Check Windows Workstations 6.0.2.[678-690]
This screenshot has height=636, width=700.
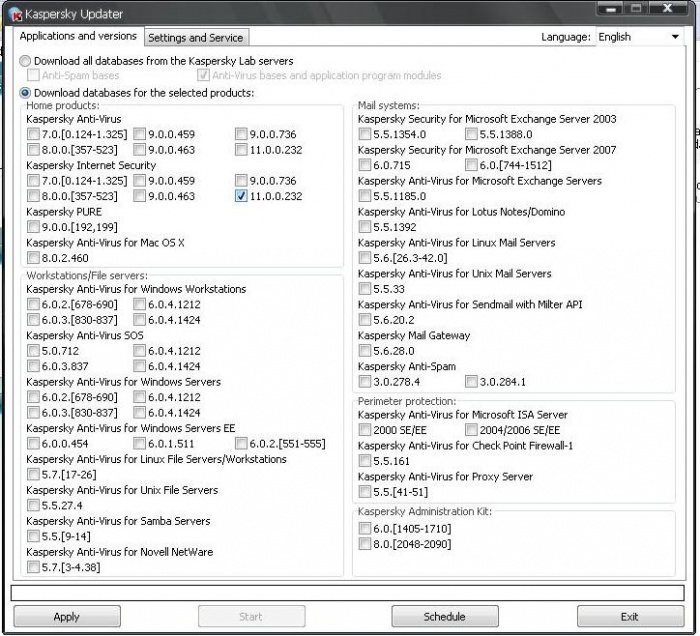pos(33,304)
